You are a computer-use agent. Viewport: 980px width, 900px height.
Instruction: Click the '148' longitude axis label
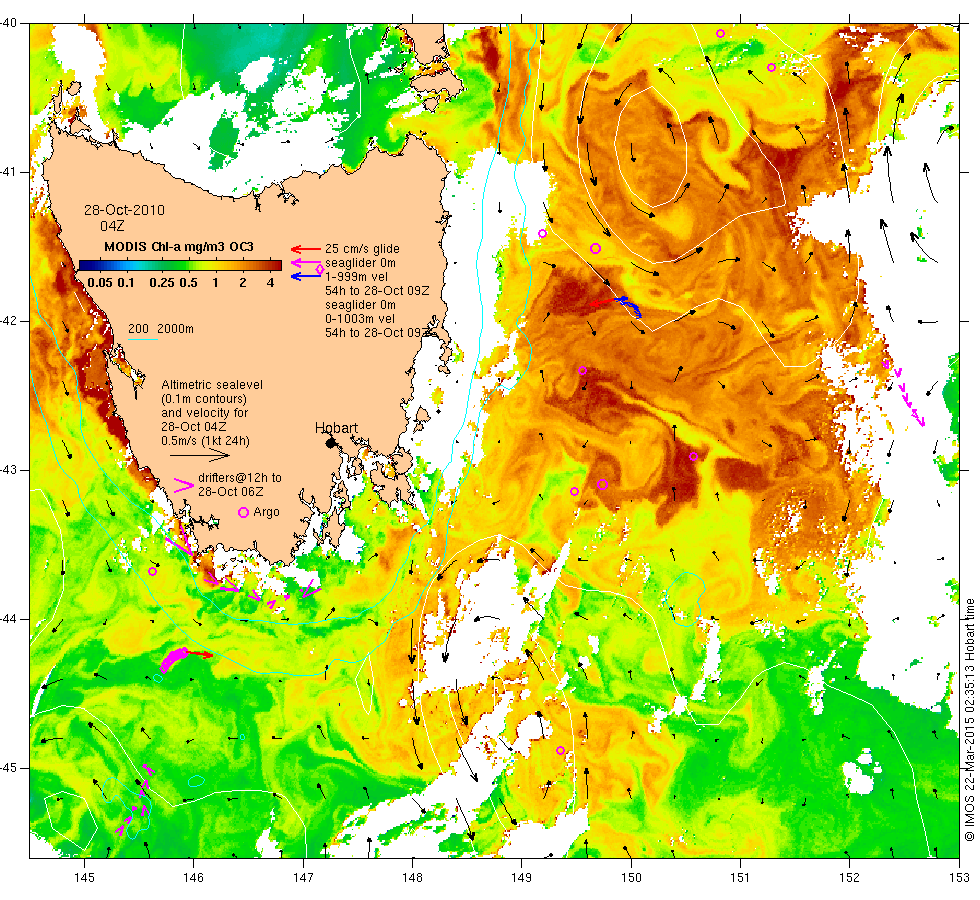coord(412,878)
